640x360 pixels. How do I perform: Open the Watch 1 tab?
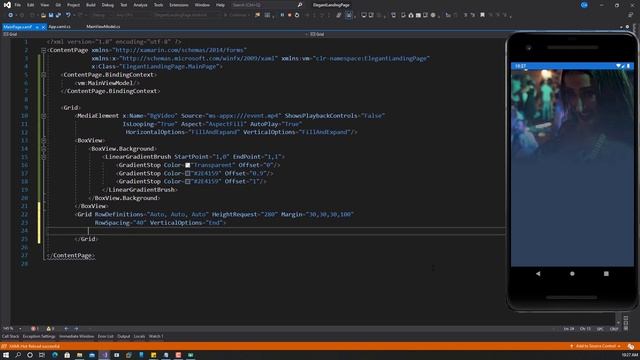coord(156,336)
